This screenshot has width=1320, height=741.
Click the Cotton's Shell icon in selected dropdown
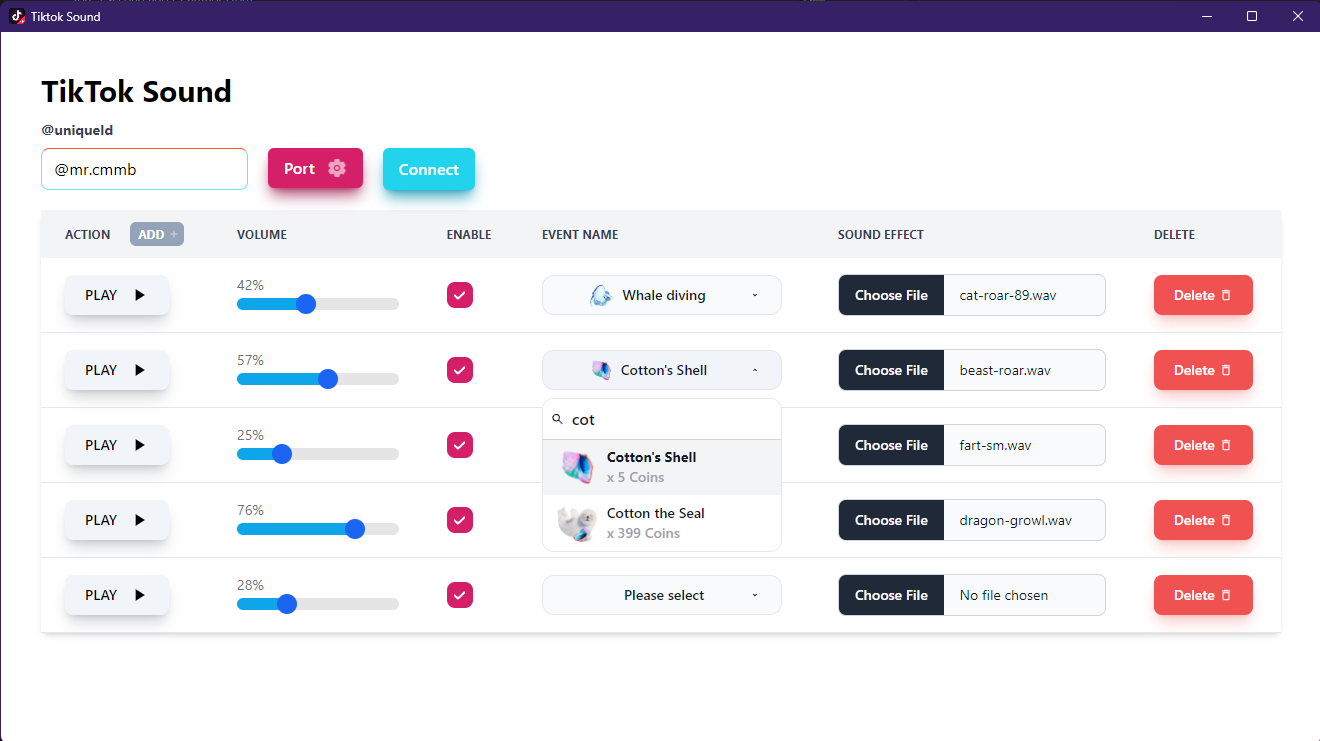[601, 370]
